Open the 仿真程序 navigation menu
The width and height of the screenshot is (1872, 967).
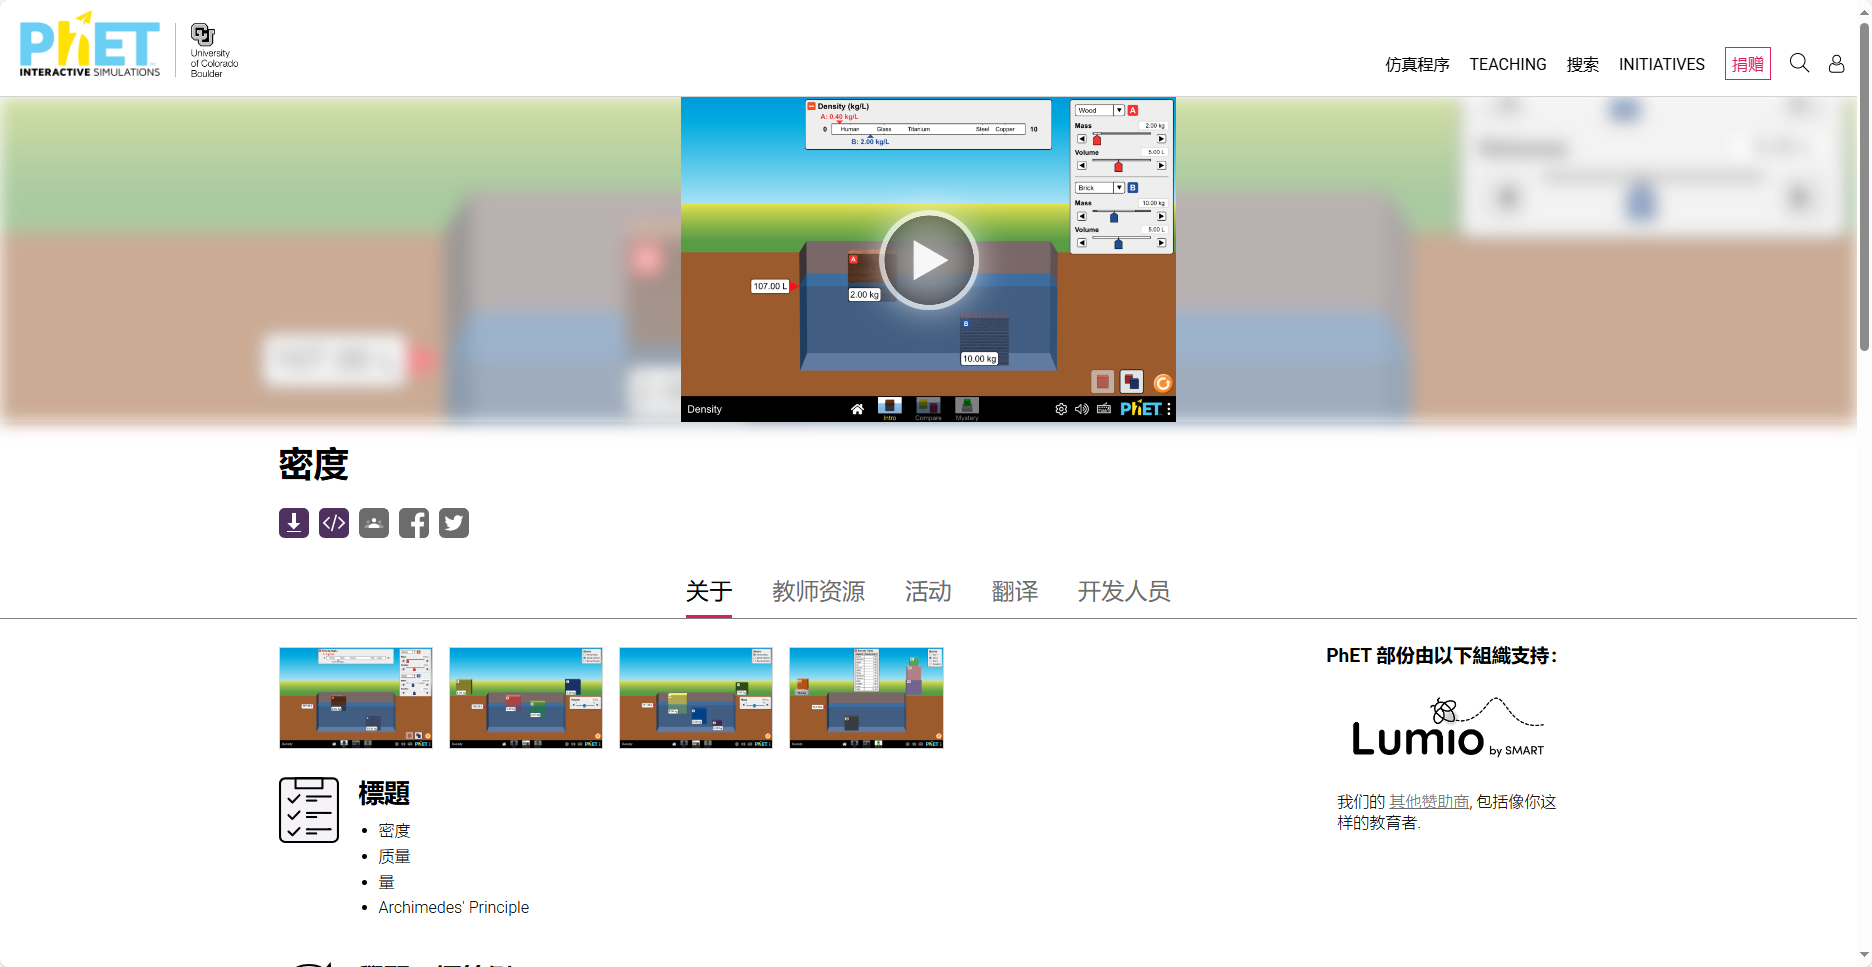(x=1416, y=65)
